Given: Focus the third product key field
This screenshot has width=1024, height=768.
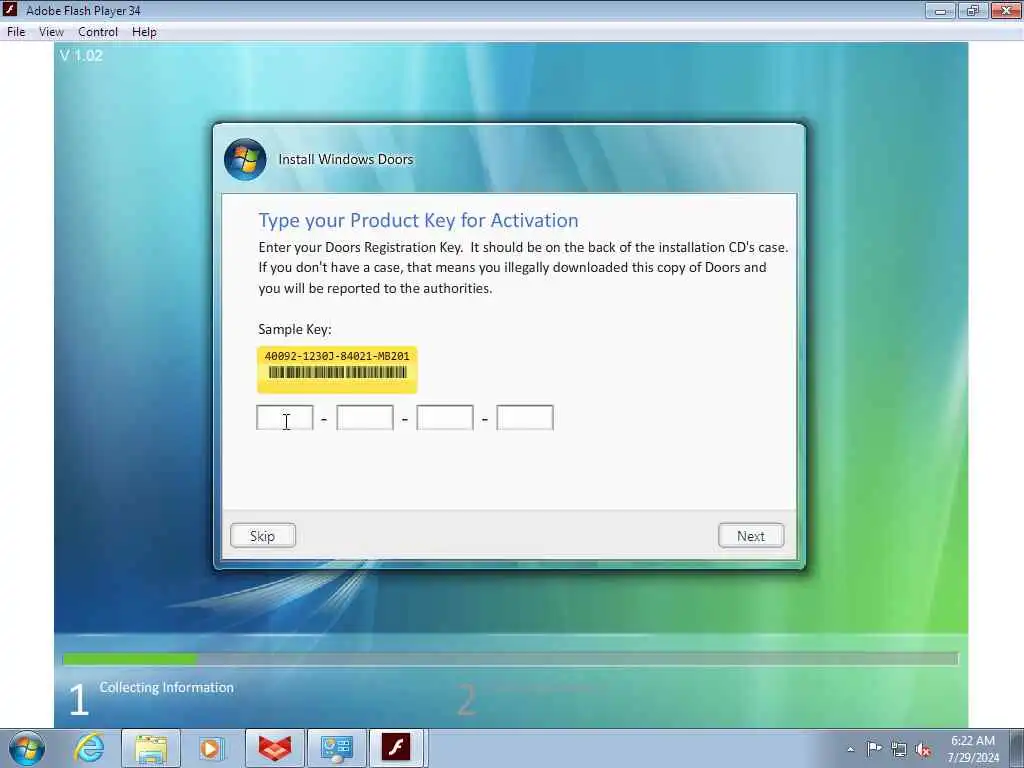Looking at the screenshot, I should click(445, 417).
